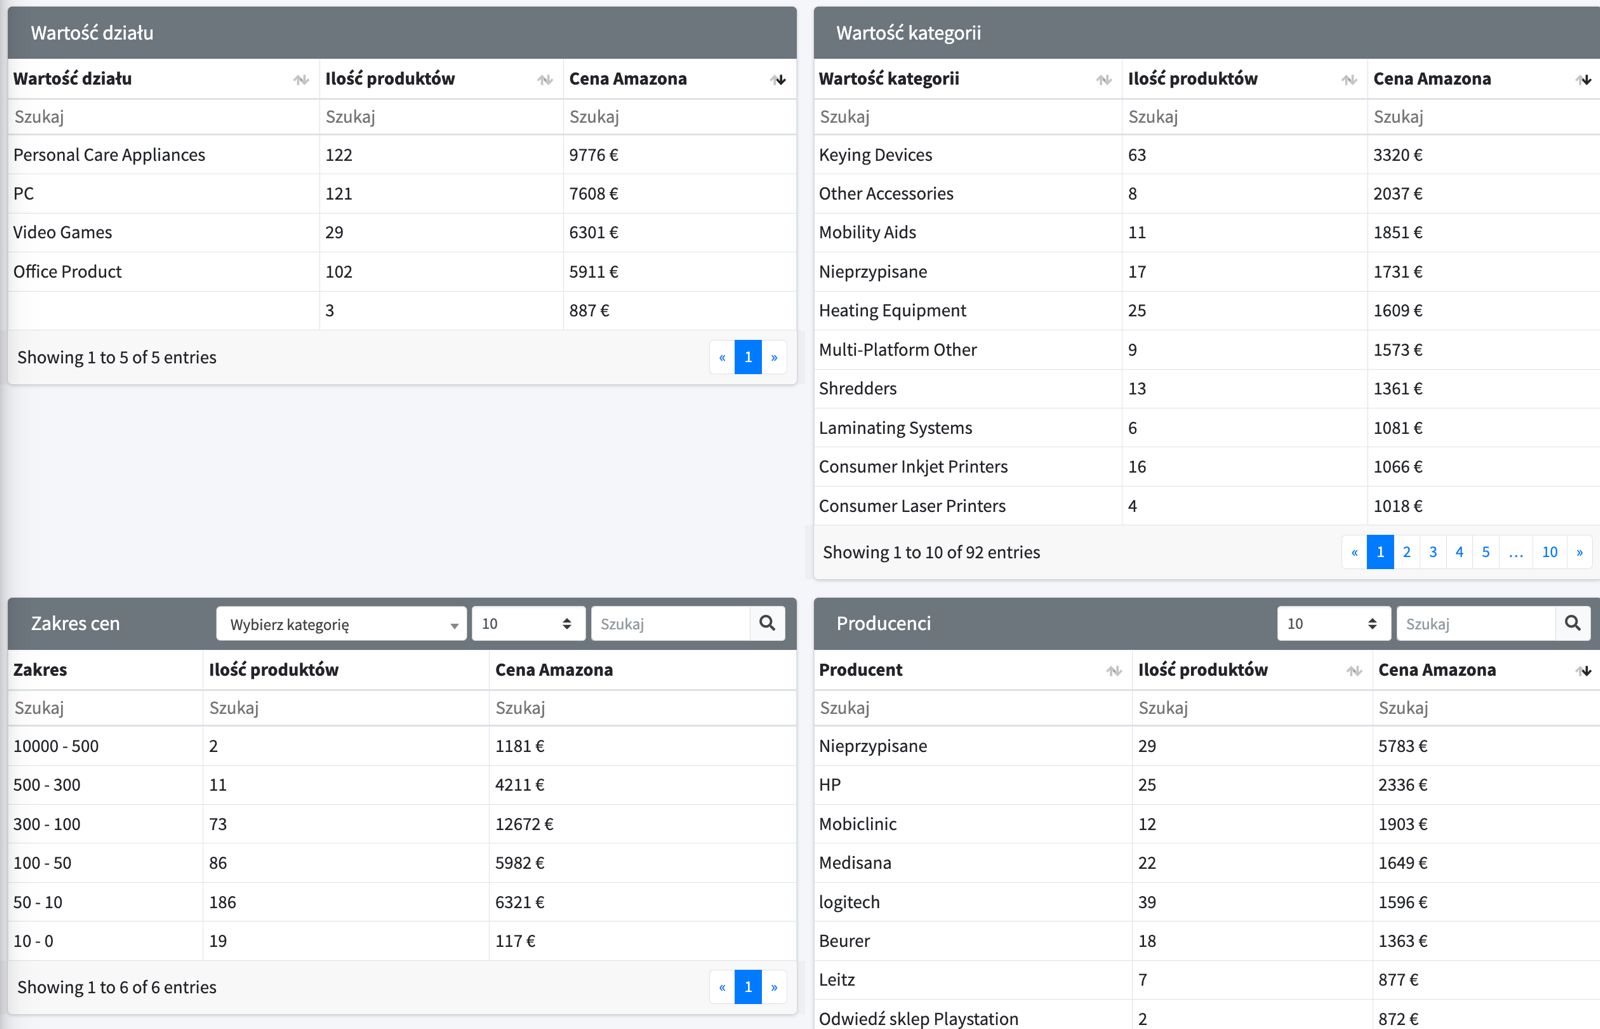The image size is (1600, 1029).
Task: Click previous page arrow in Zakres cen pagination
Action: (722, 987)
